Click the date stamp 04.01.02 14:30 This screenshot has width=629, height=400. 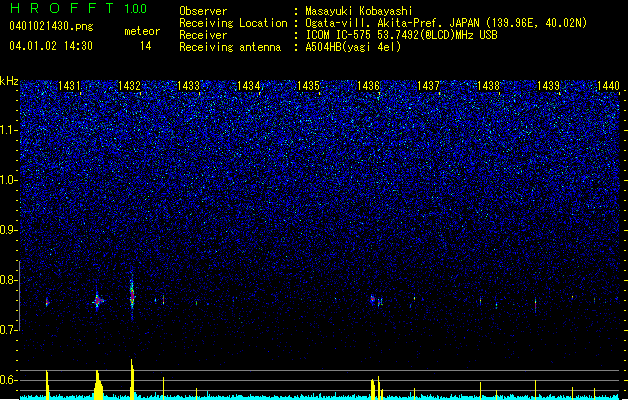(51, 46)
